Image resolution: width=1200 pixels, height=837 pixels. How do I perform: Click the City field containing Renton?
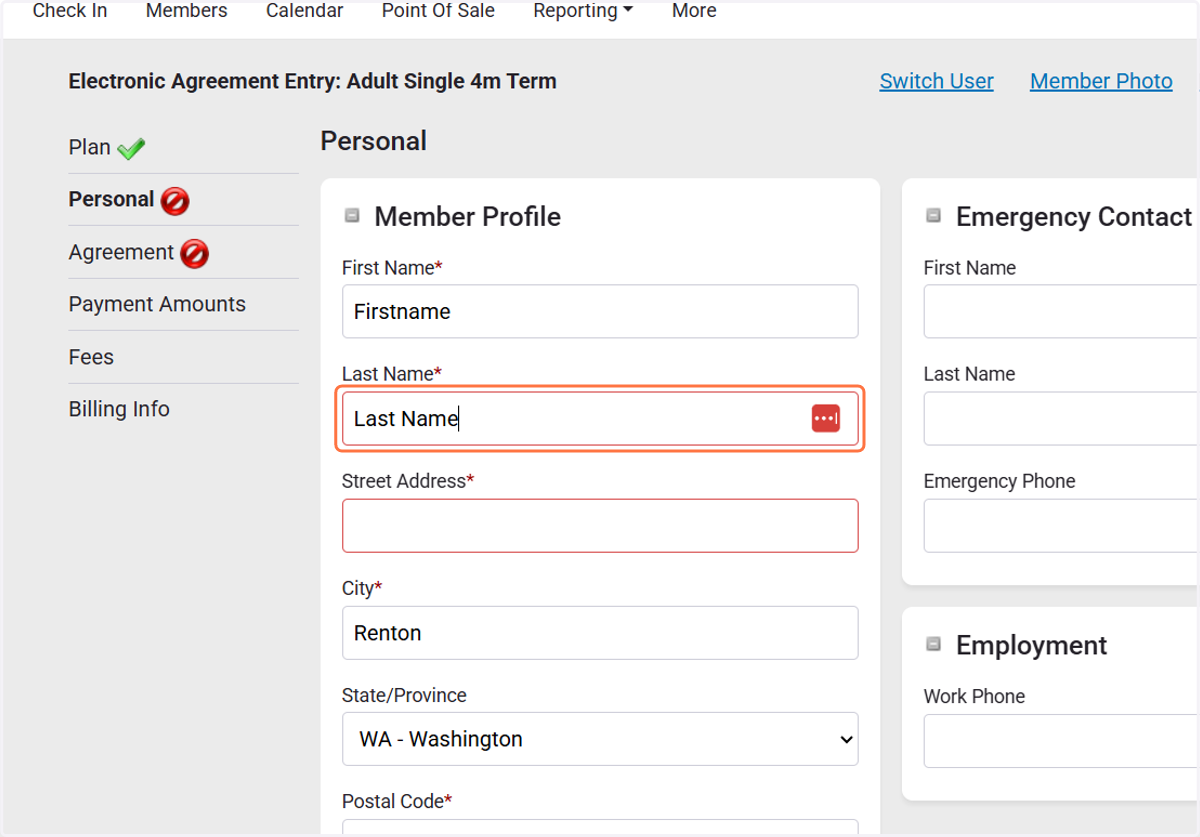point(600,632)
